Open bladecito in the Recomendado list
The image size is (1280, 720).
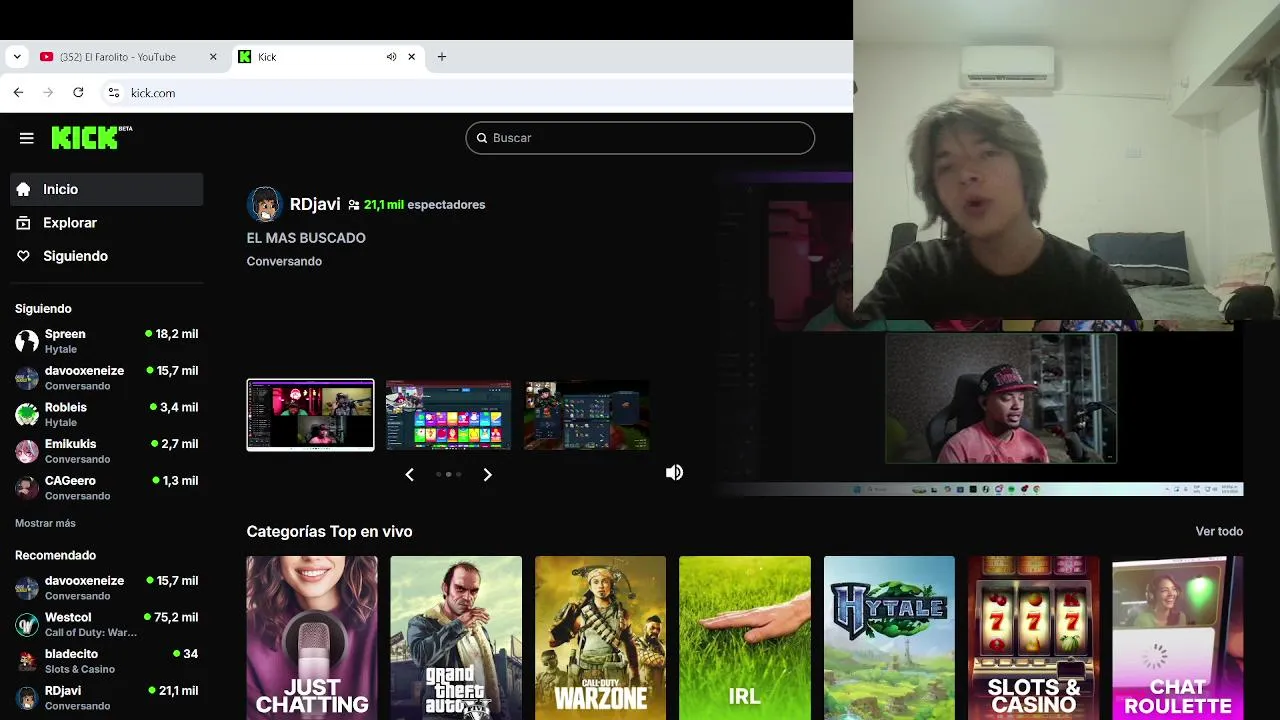tap(107, 661)
